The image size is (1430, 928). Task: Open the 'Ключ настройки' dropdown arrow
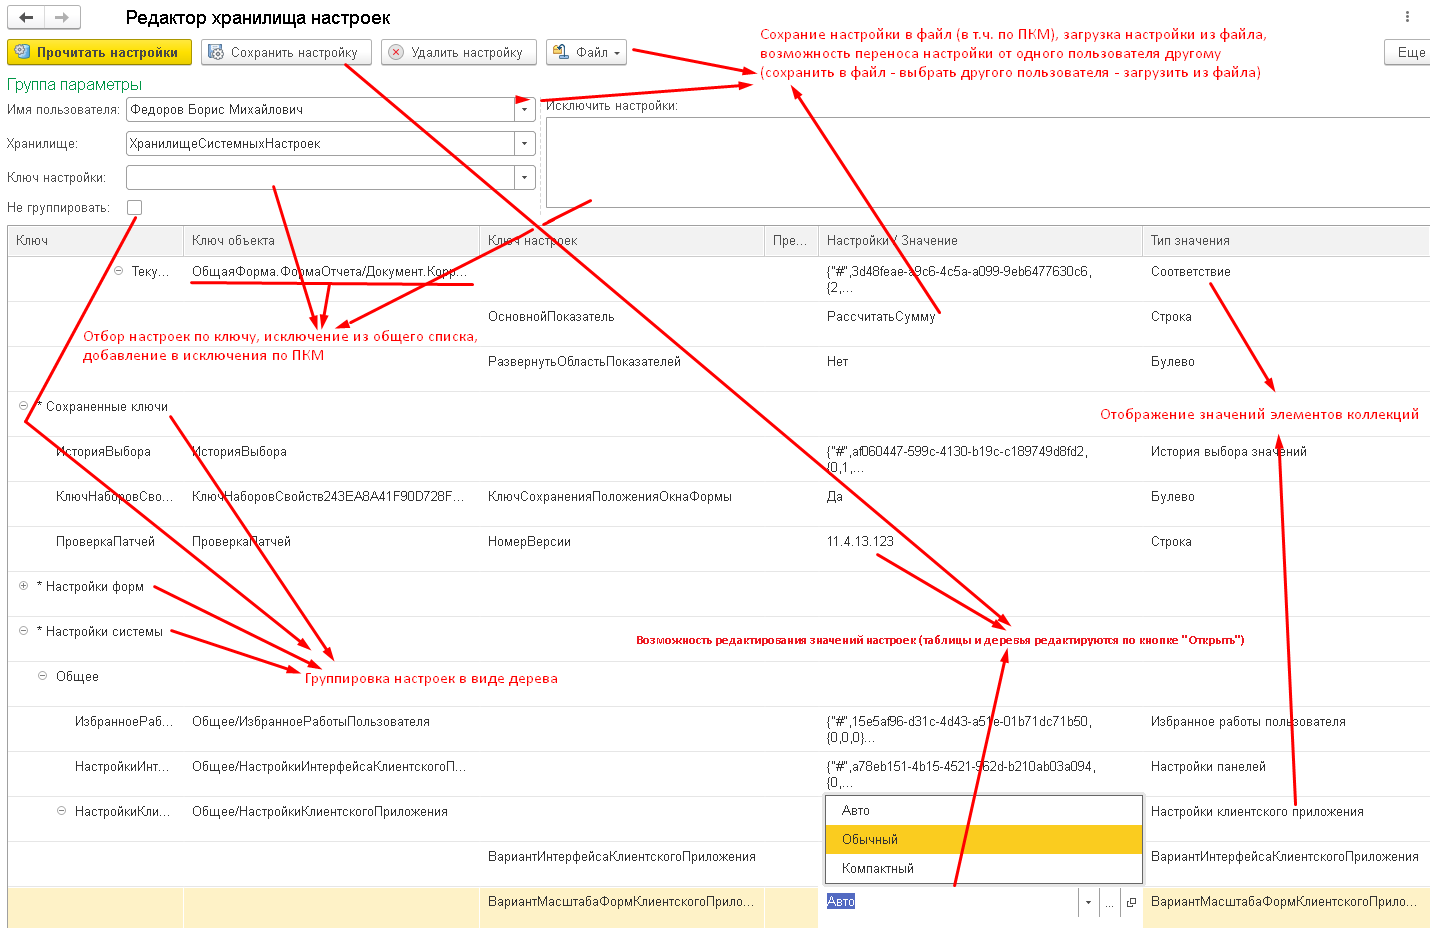point(525,177)
